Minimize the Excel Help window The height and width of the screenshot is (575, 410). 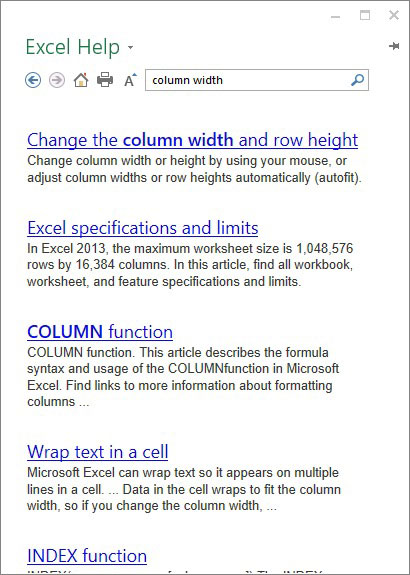pos(336,17)
